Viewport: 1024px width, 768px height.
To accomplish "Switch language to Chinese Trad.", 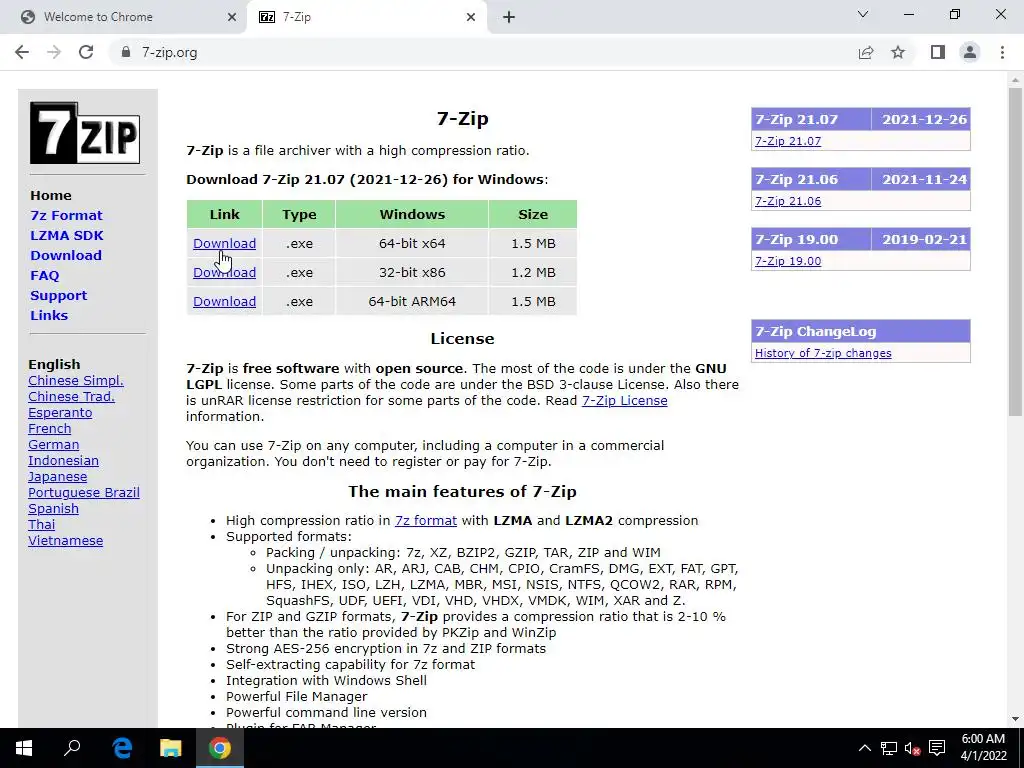I will coord(71,396).
